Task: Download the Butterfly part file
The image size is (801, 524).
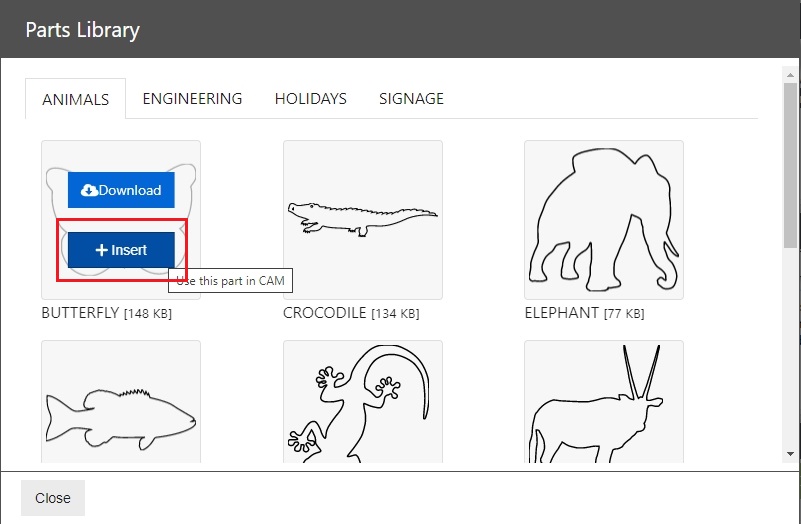Action: tap(121, 190)
